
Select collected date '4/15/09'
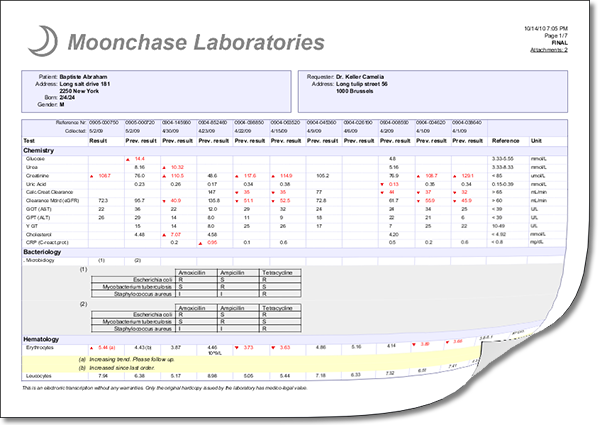tap(279, 131)
